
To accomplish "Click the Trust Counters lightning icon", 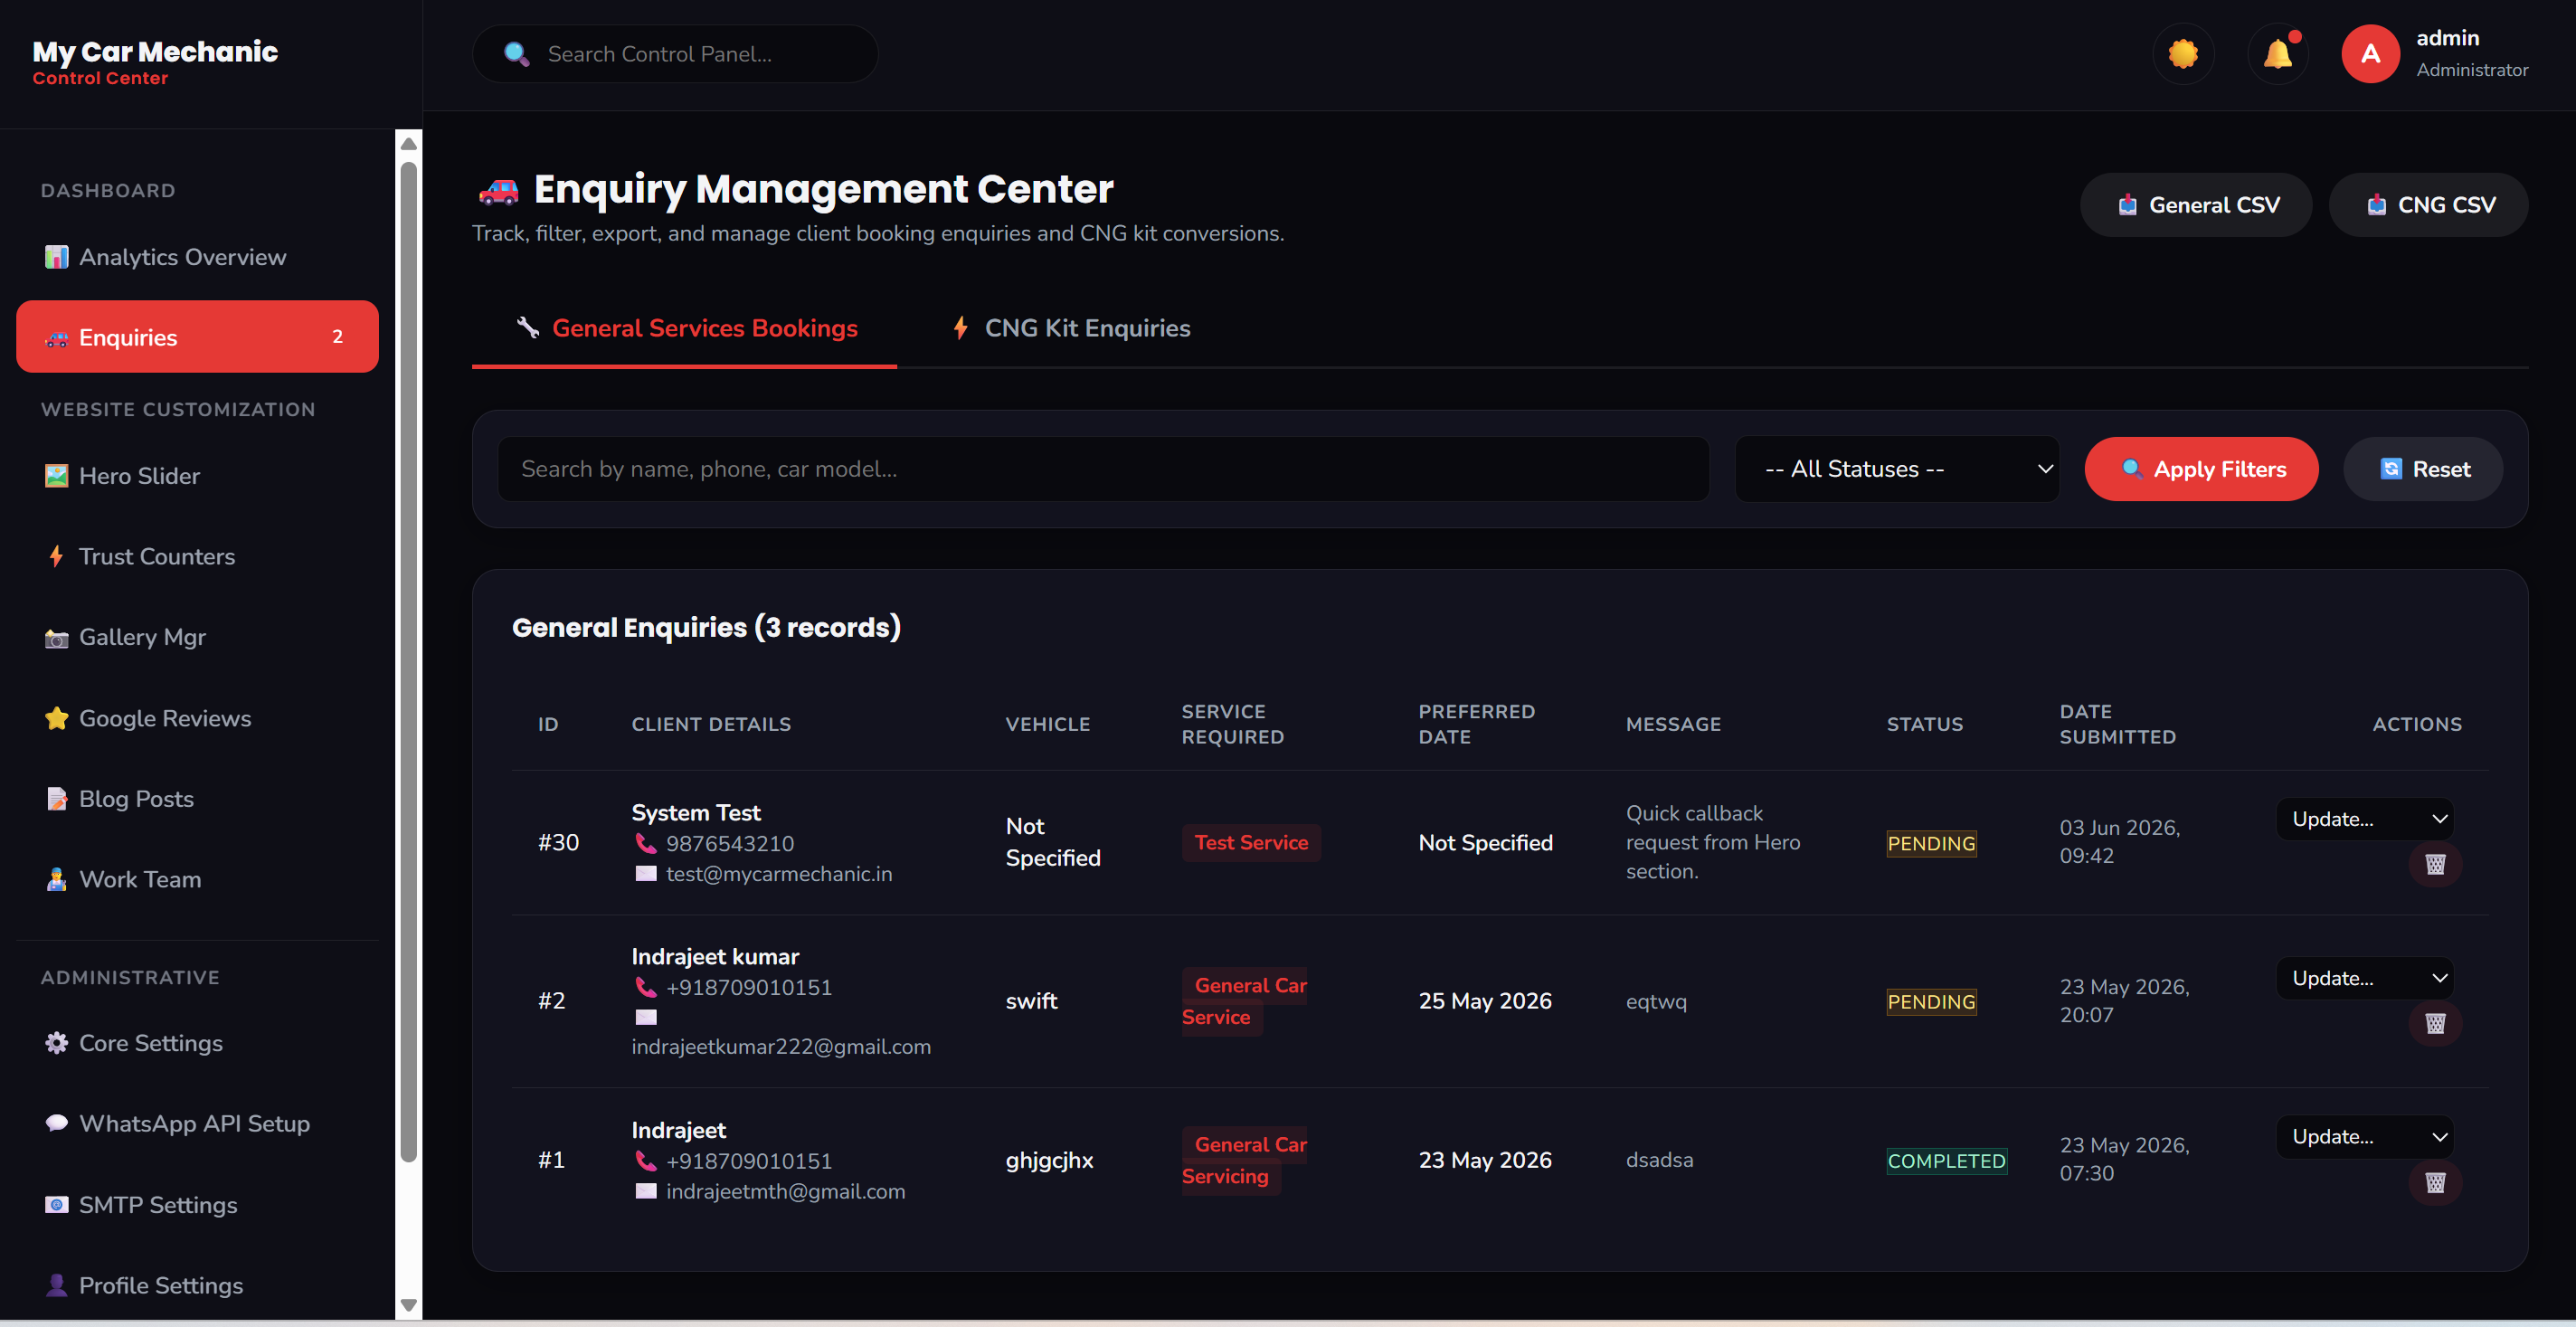I will (x=56, y=556).
